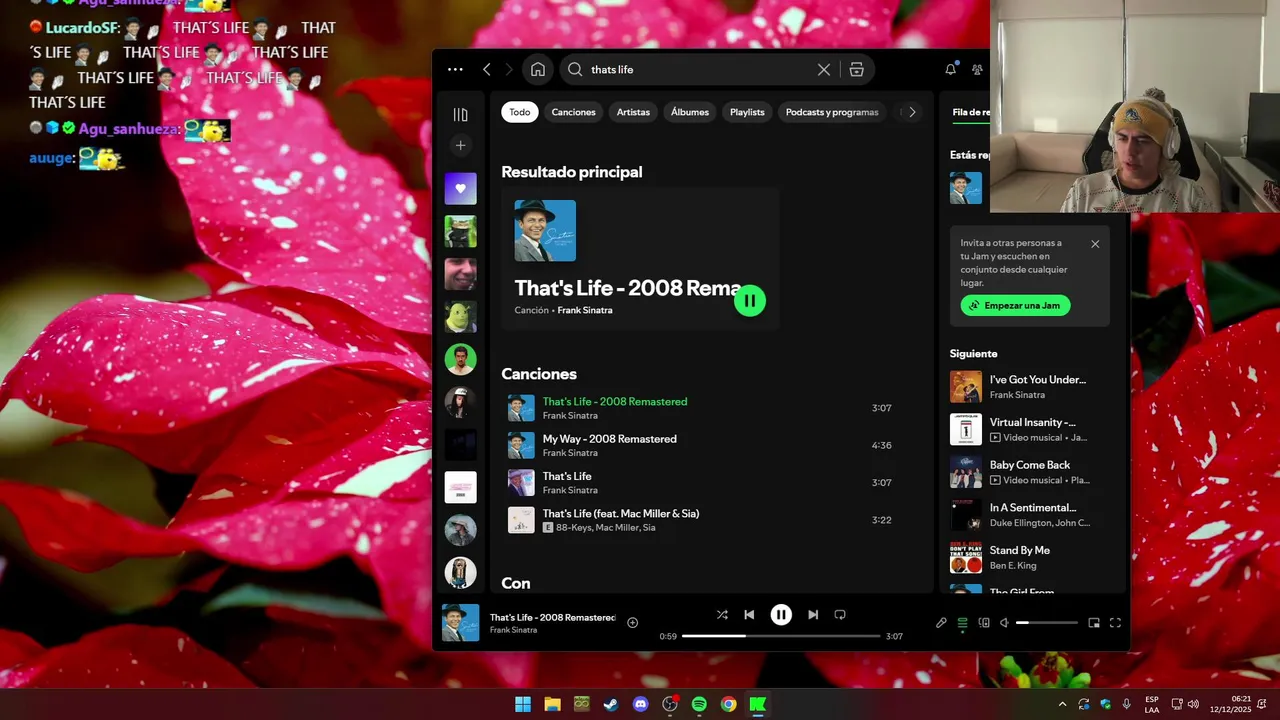1280x720 pixels.
Task: Adjust the Spotify volume slider
Action: pos(1047,623)
